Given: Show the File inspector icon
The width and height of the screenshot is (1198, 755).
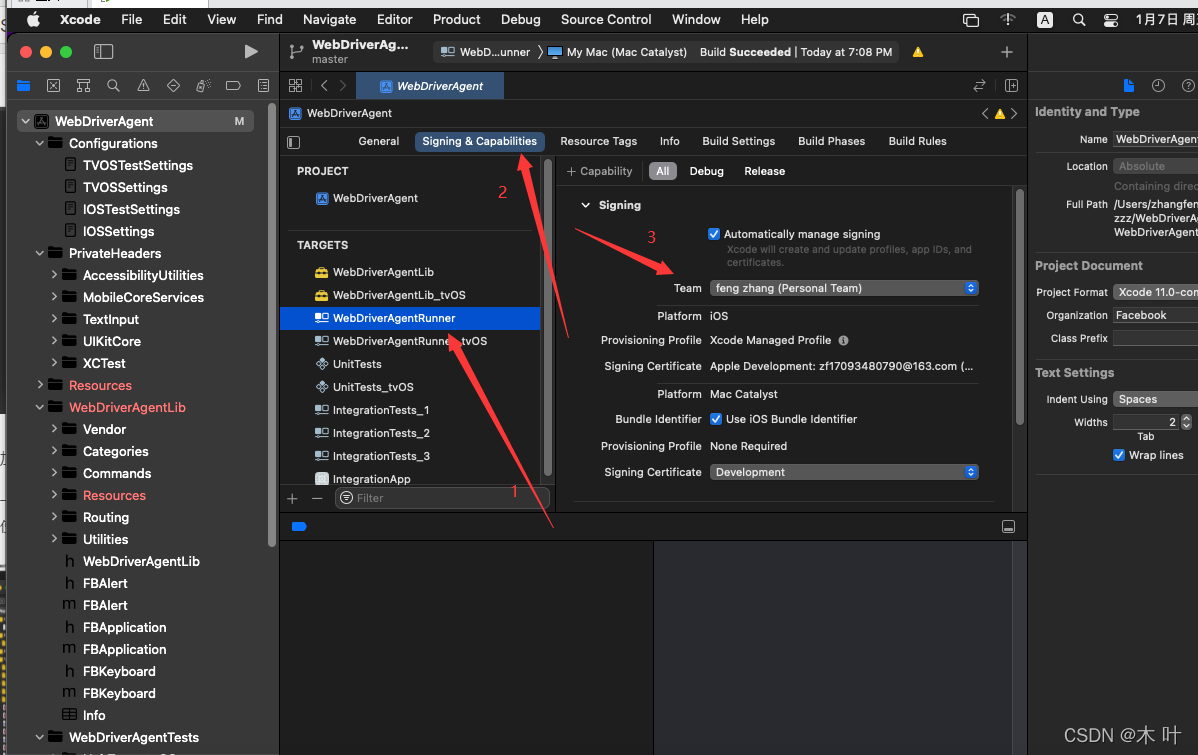Looking at the screenshot, I should [x=1128, y=86].
